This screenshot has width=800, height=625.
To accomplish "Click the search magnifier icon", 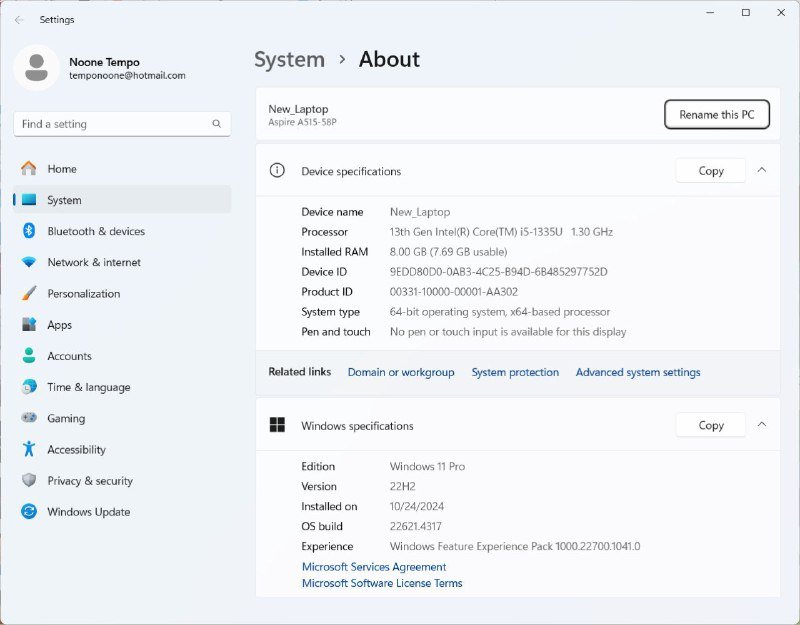I will [216, 124].
